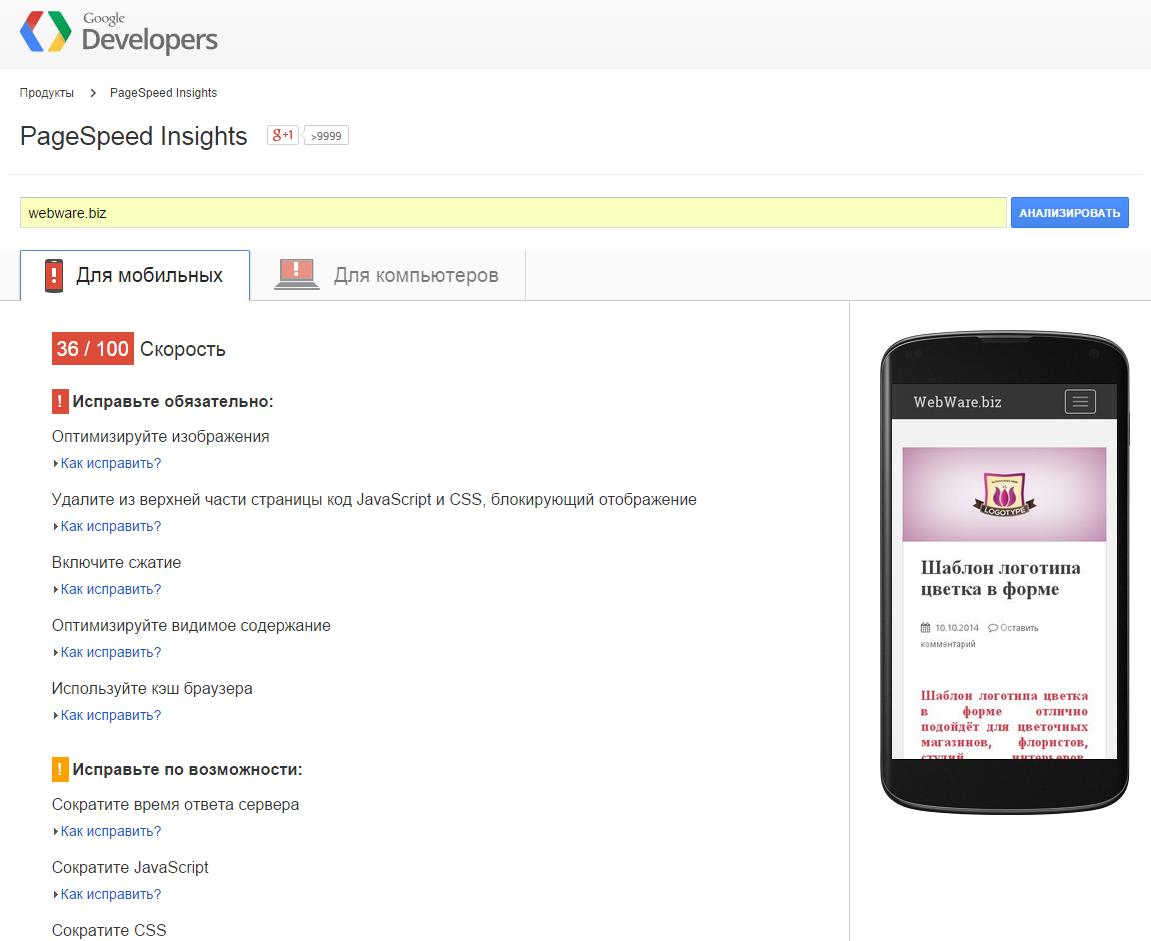This screenshot has height=941, width=1151.
Task: Click the 36 / 100 score badge
Action: coord(92,349)
